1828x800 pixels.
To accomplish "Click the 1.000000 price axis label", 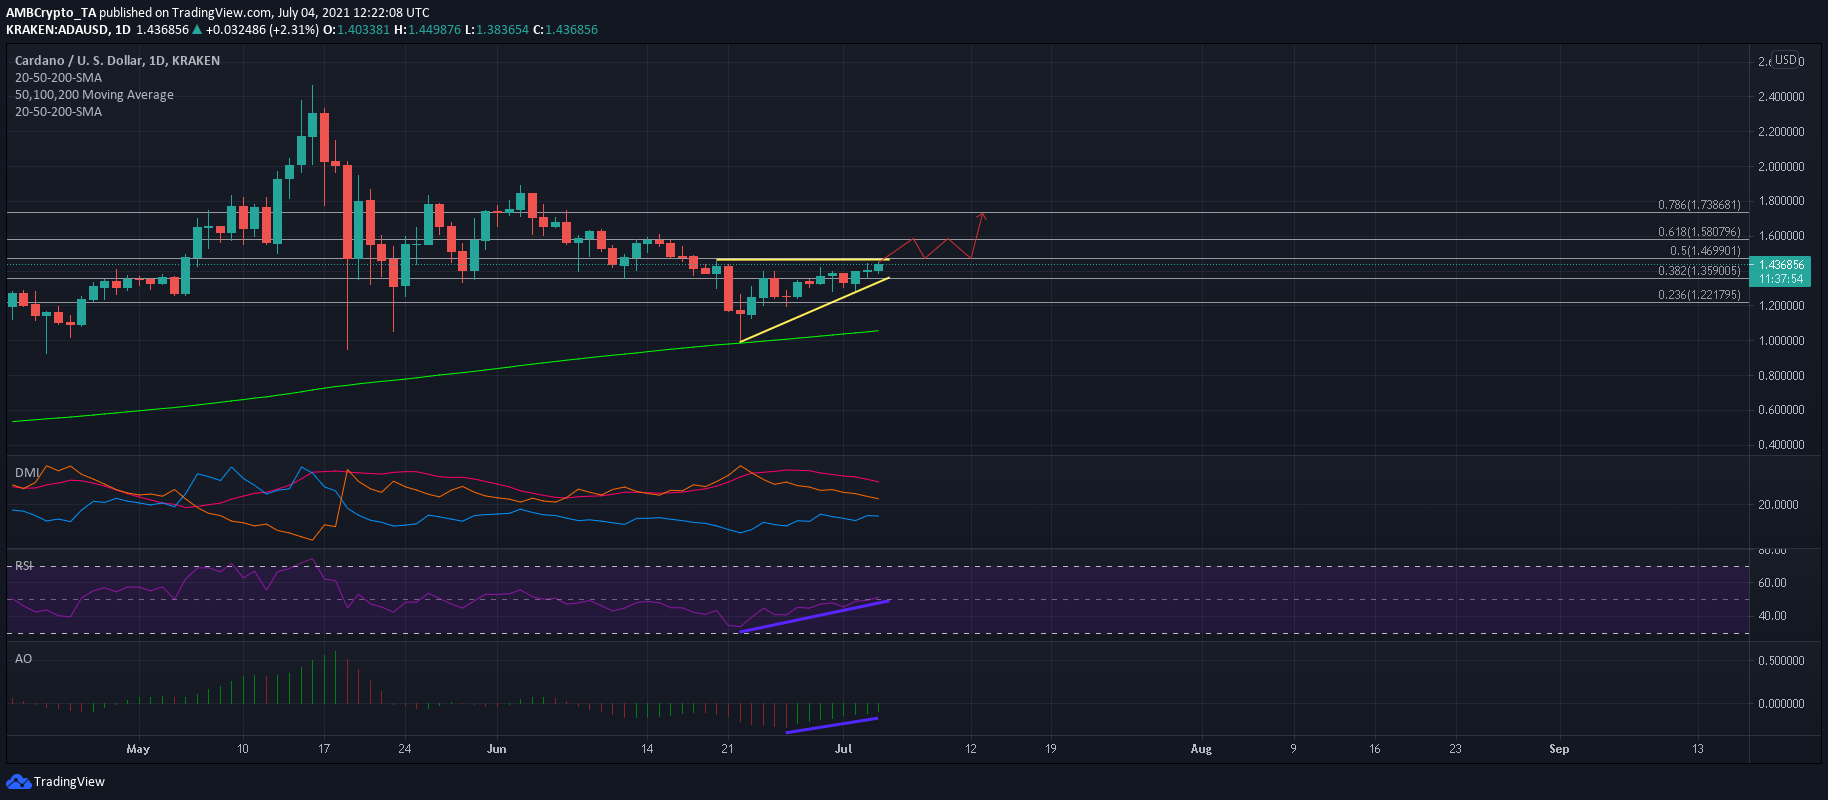I will (1781, 341).
